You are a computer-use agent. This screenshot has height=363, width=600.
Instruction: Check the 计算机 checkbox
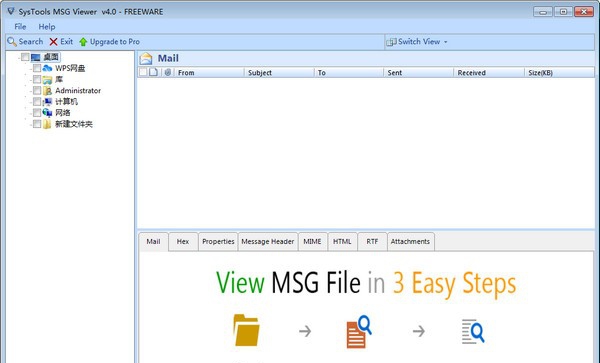coord(37,101)
